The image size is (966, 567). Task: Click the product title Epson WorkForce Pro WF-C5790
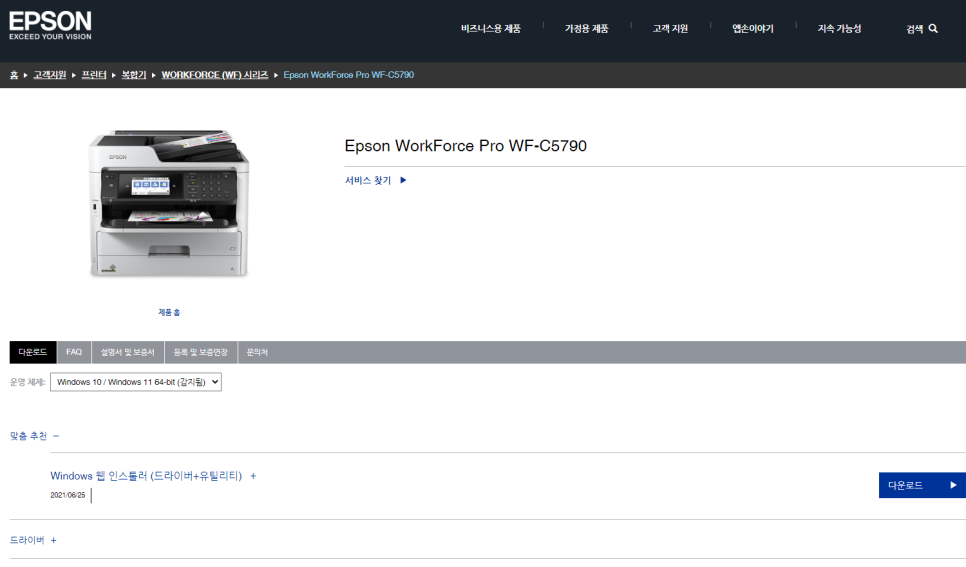(465, 146)
